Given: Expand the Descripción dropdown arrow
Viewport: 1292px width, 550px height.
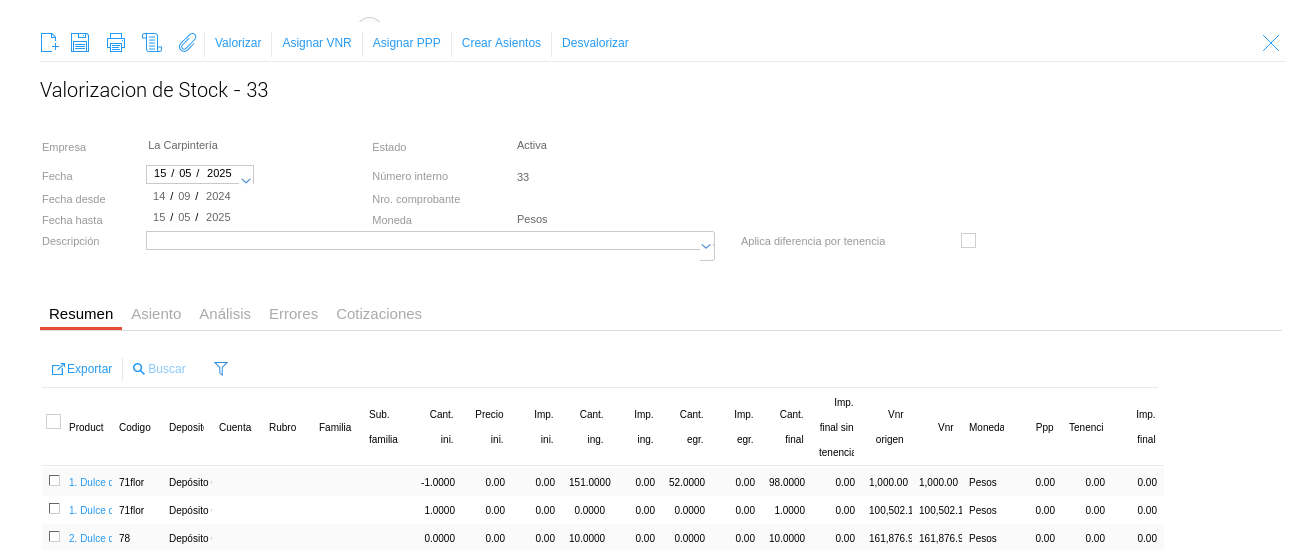Looking at the screenshot, I should click(x=706, y=246).
